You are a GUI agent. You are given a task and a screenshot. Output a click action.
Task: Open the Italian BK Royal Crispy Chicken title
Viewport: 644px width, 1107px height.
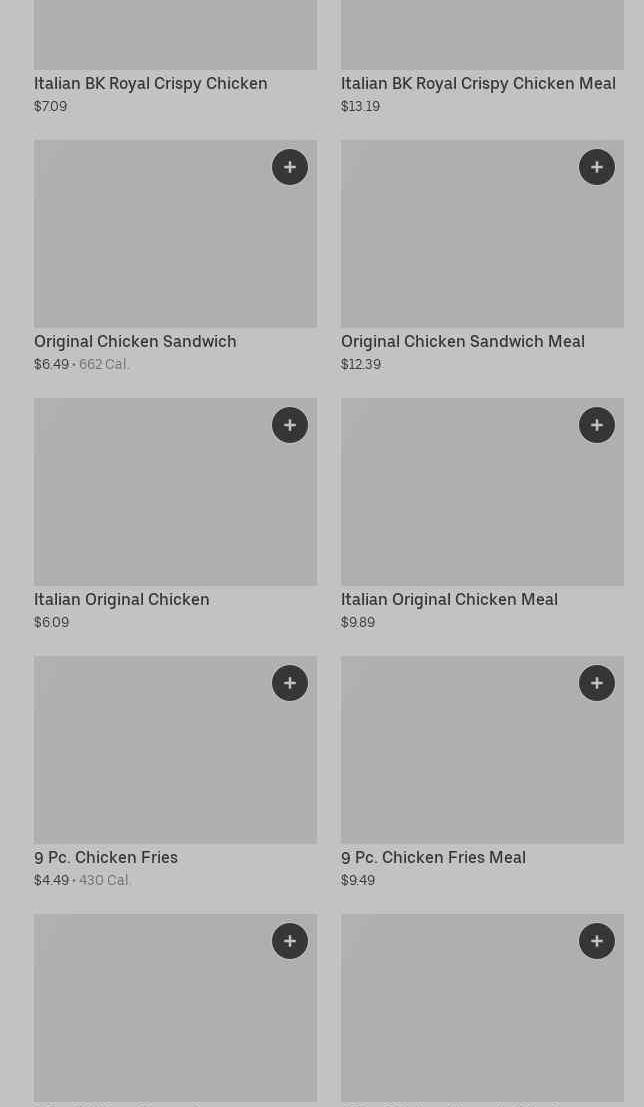tap(151, 83)
